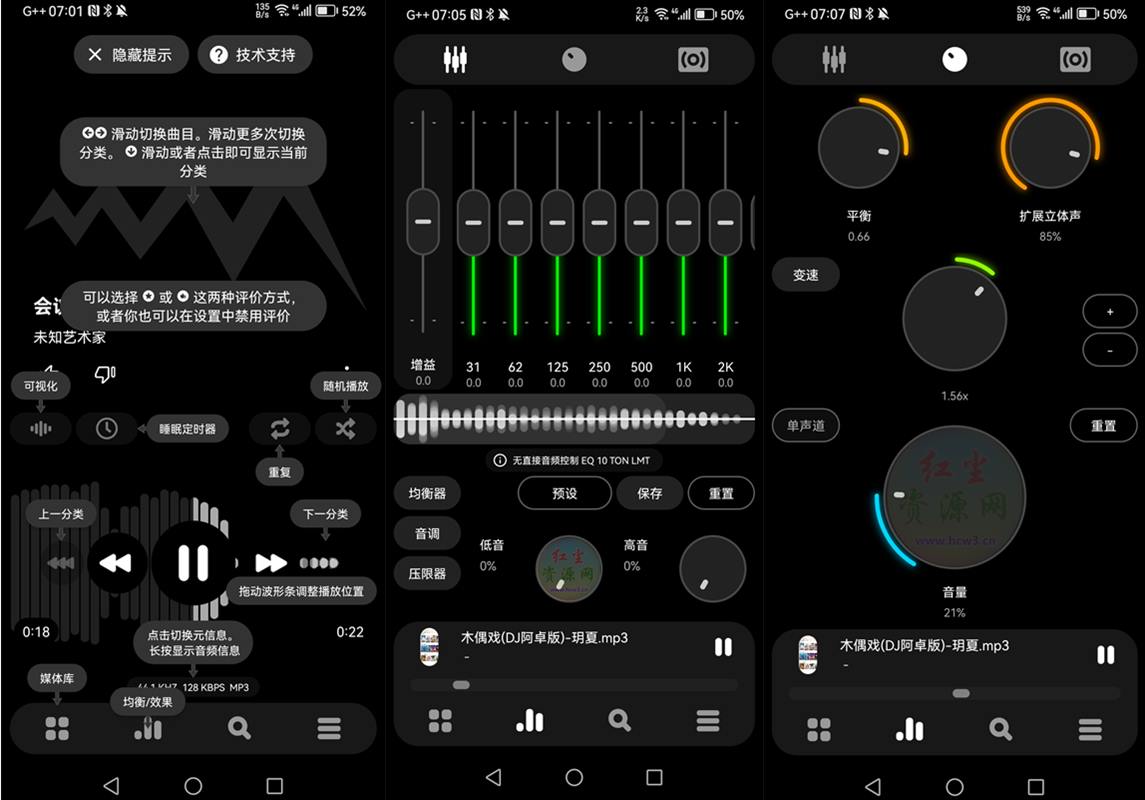This screenshot has height=800, width=1145.
Task: Click the 音量 volume knob
Action: 954,497
